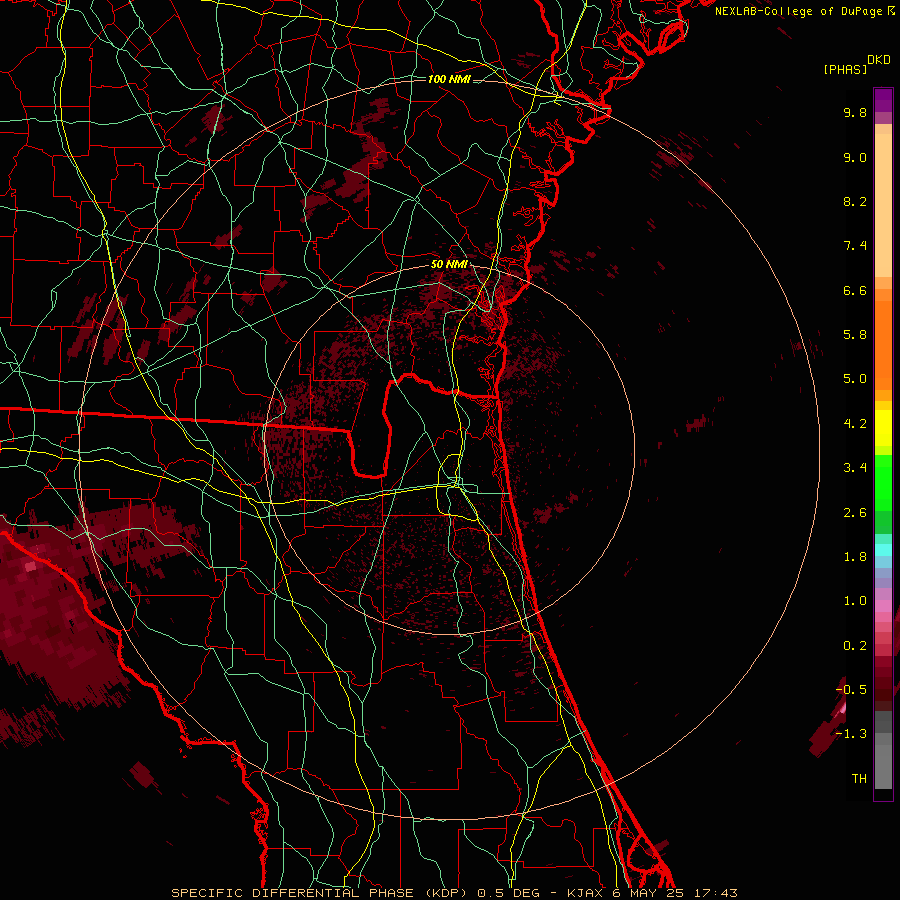Click the 1.8 value on color scale
Image resolution: width=900 pixels, height=900 pixels.
click(x=855, y=557)
